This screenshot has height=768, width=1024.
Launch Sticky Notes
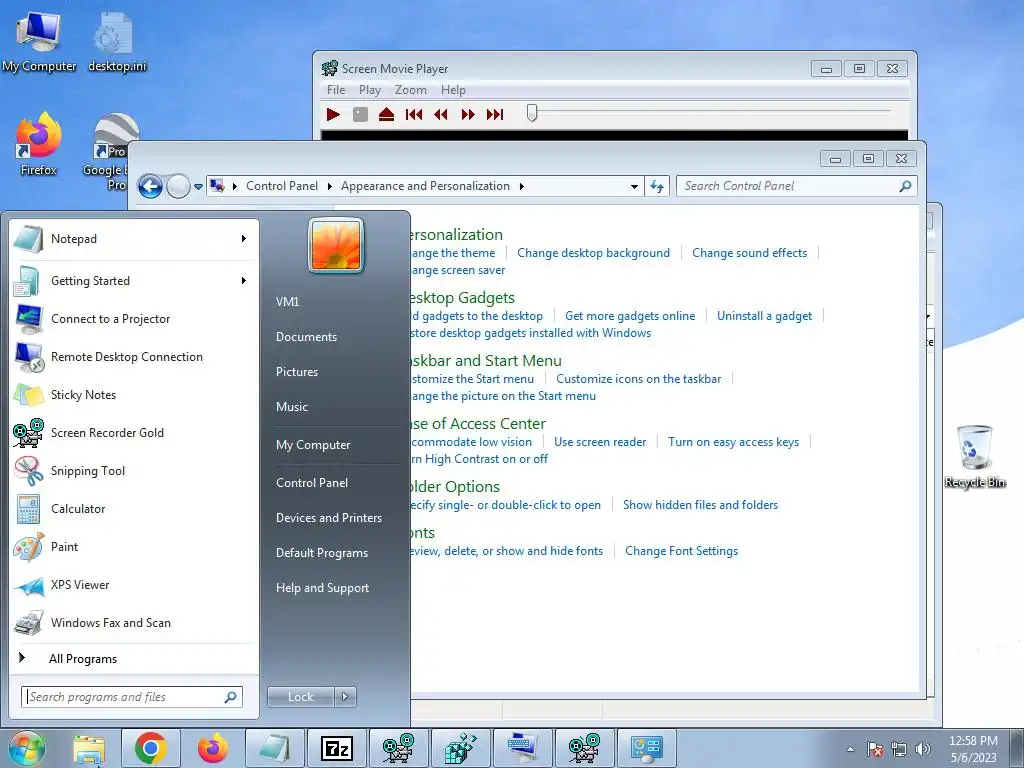click(132, 394)
